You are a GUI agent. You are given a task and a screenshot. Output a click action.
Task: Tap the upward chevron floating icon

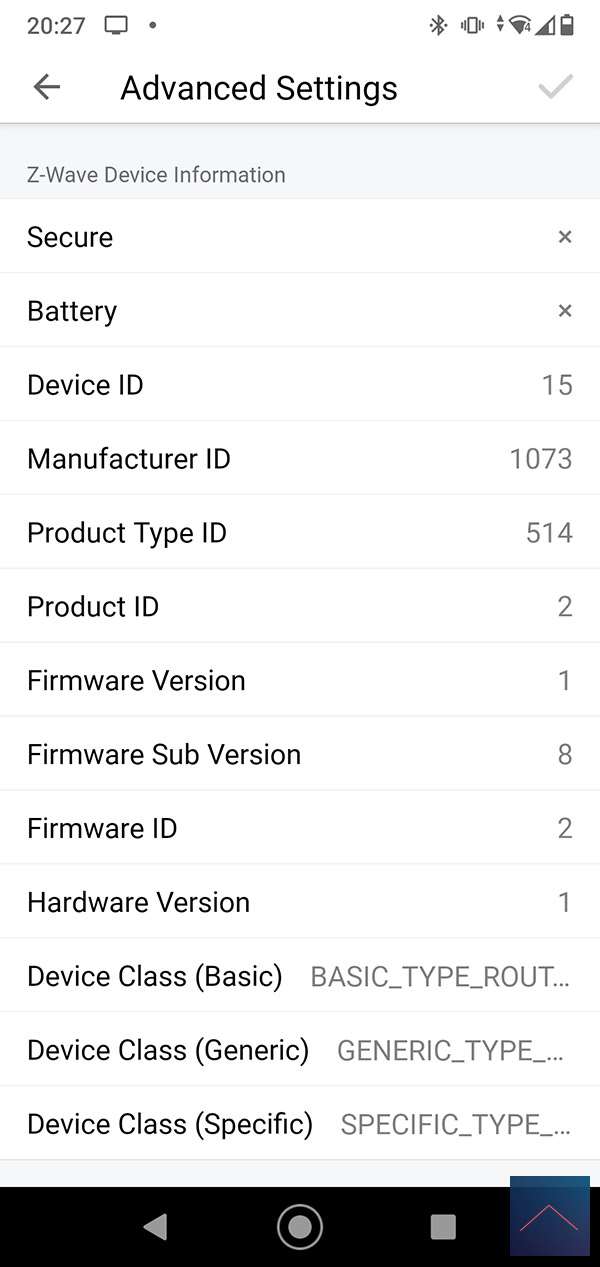coord(549,1216)
